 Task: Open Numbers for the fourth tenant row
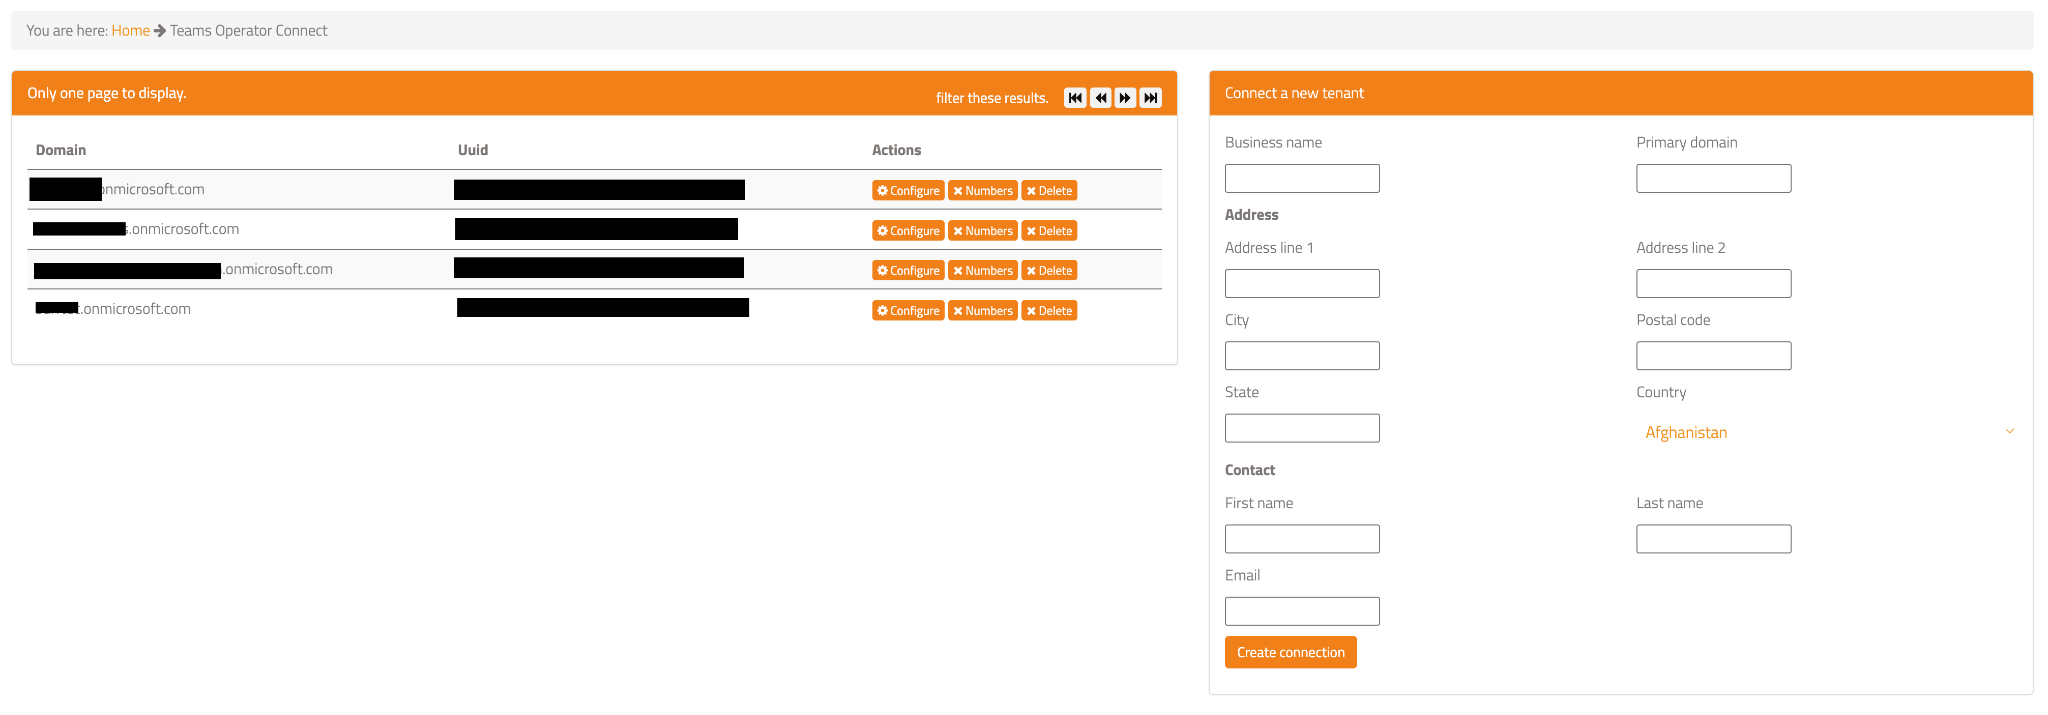click(x=983, y=310)
